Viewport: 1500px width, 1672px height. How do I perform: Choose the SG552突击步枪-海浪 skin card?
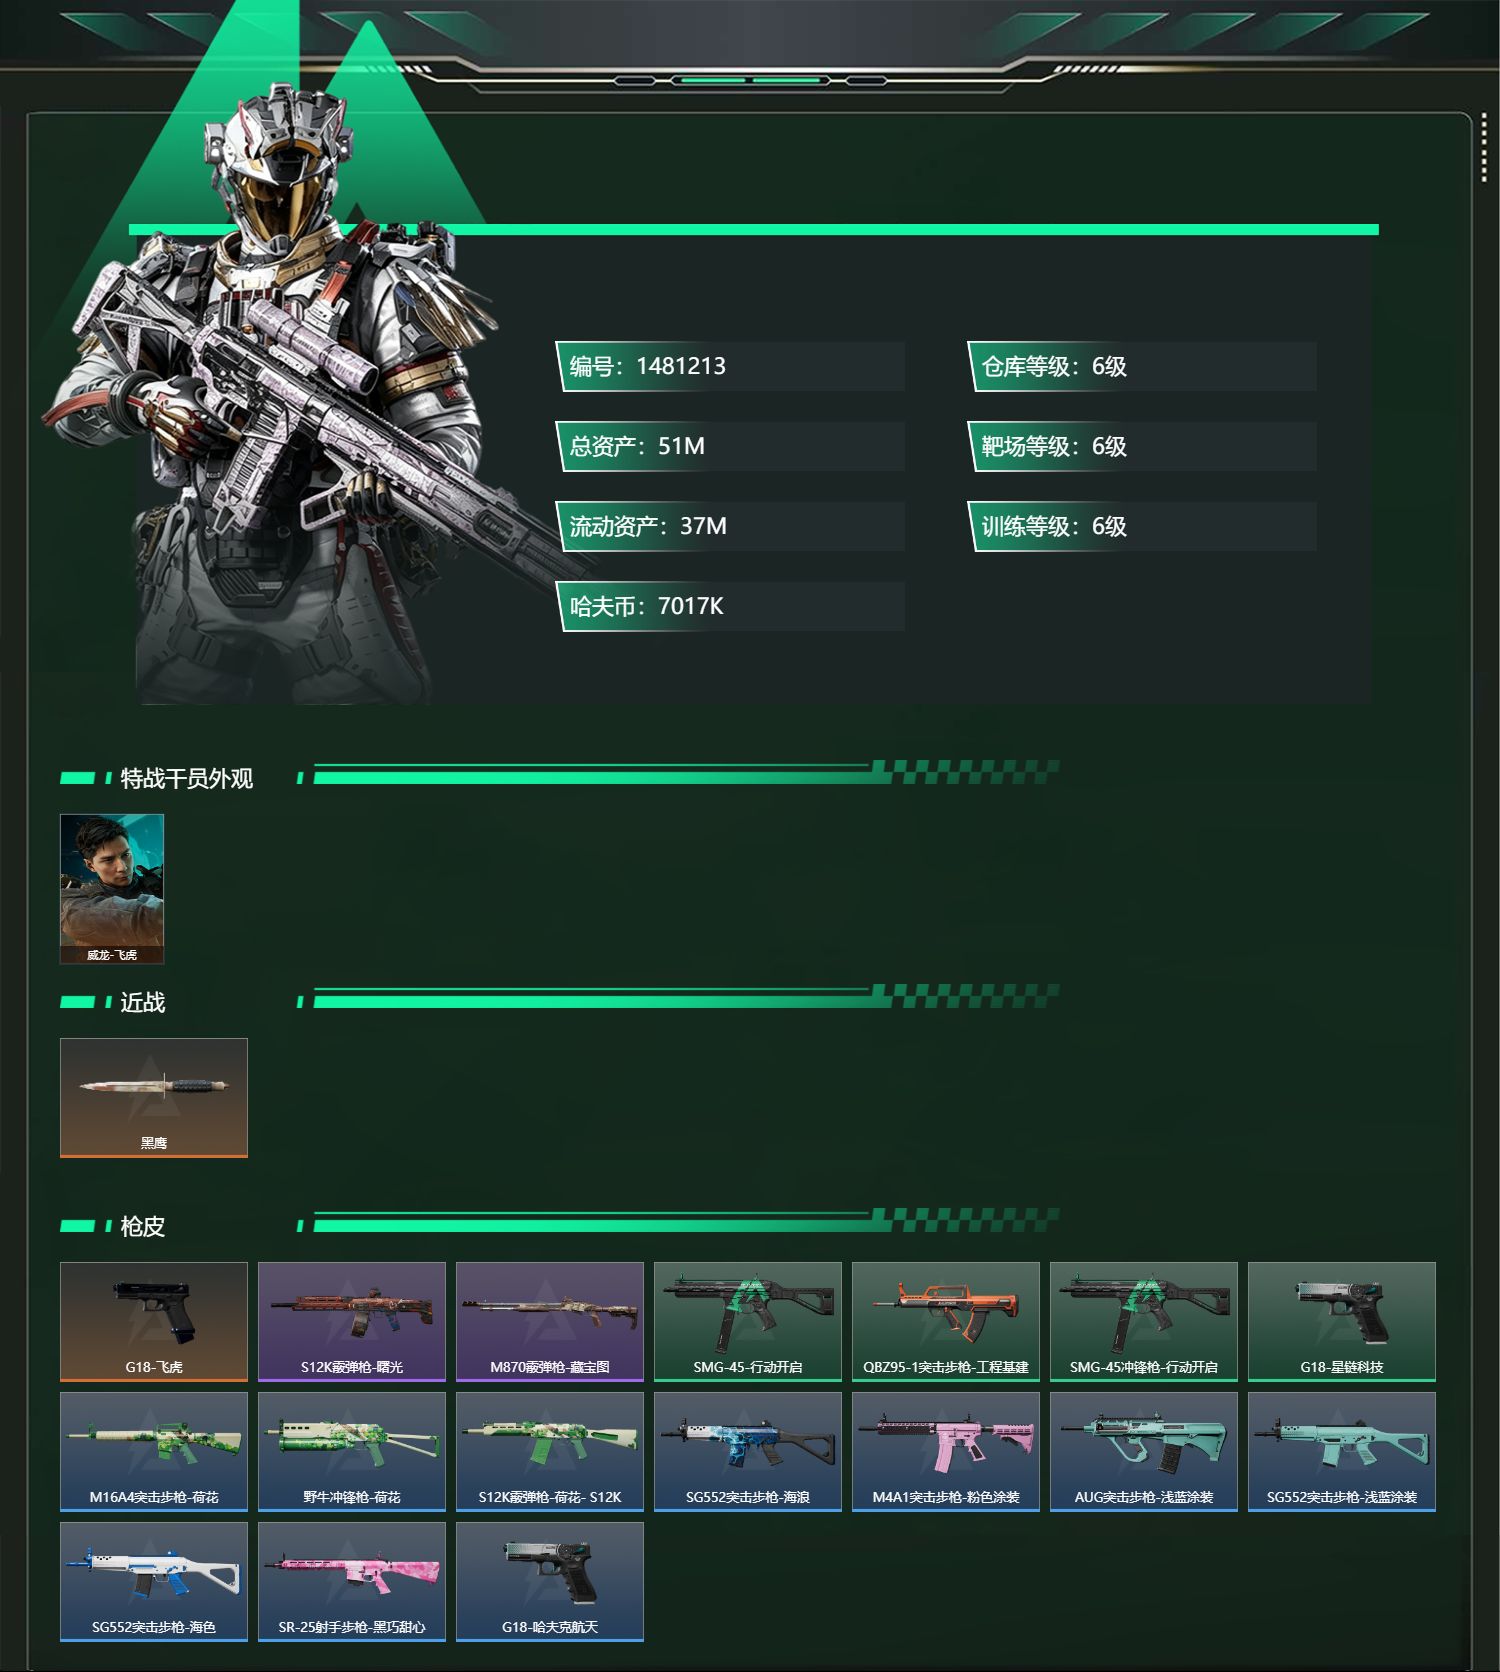coord(748,1451)
